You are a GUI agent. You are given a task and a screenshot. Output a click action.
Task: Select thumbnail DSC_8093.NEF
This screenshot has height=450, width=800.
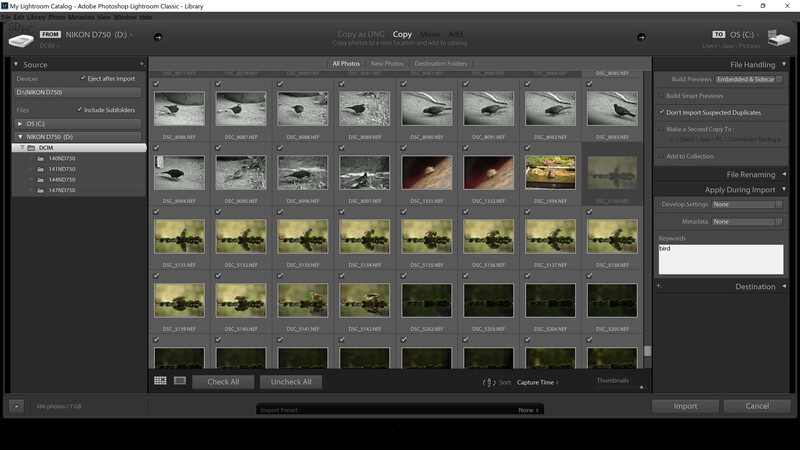pyautogui.click(x=612, y=109)
